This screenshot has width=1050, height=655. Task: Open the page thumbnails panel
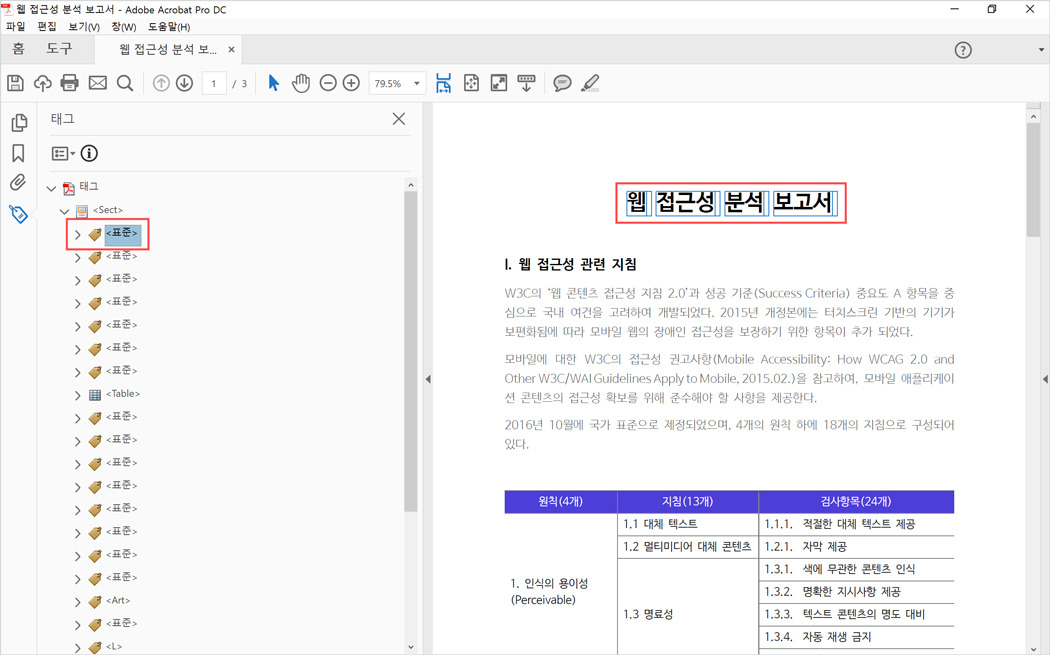[x=18, y=121]
